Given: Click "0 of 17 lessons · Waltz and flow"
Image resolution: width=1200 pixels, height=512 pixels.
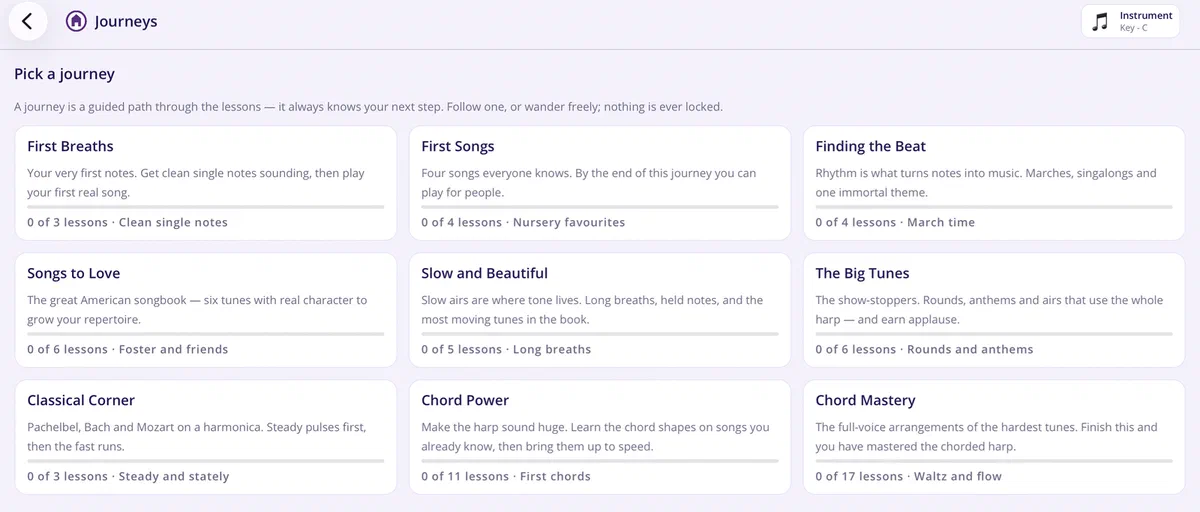Looking at the screenshot, I should pos(908,476).
